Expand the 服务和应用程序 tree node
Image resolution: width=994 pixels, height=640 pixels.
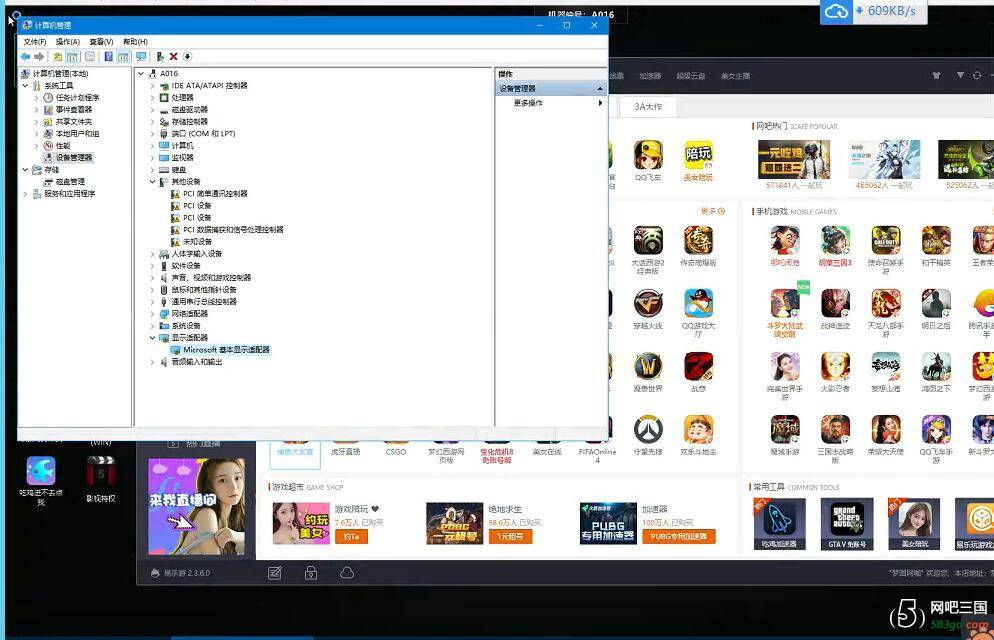(25, 194)
